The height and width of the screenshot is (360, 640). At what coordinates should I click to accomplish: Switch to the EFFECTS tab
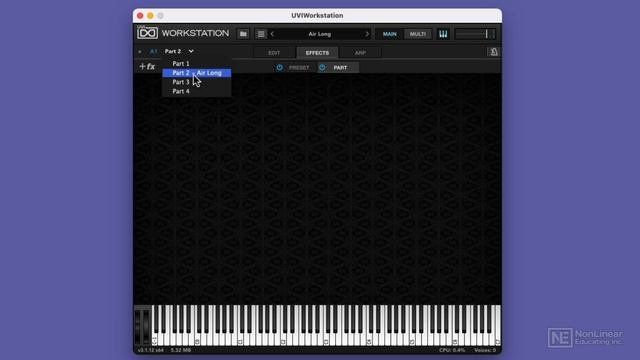[x=317, y=53]
